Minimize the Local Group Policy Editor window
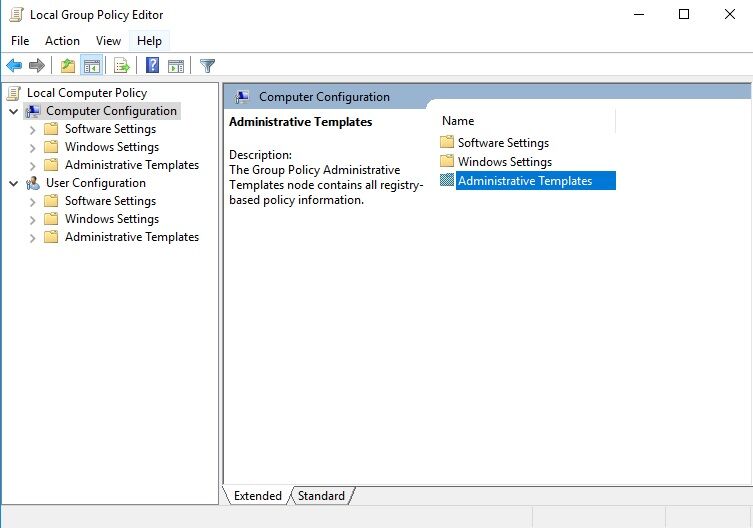 [639, 14]
